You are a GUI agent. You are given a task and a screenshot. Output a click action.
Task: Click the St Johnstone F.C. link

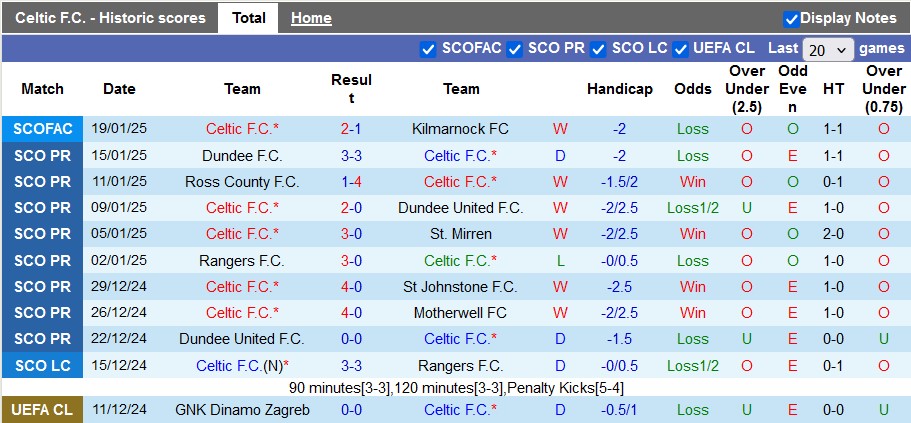point(460,287)
